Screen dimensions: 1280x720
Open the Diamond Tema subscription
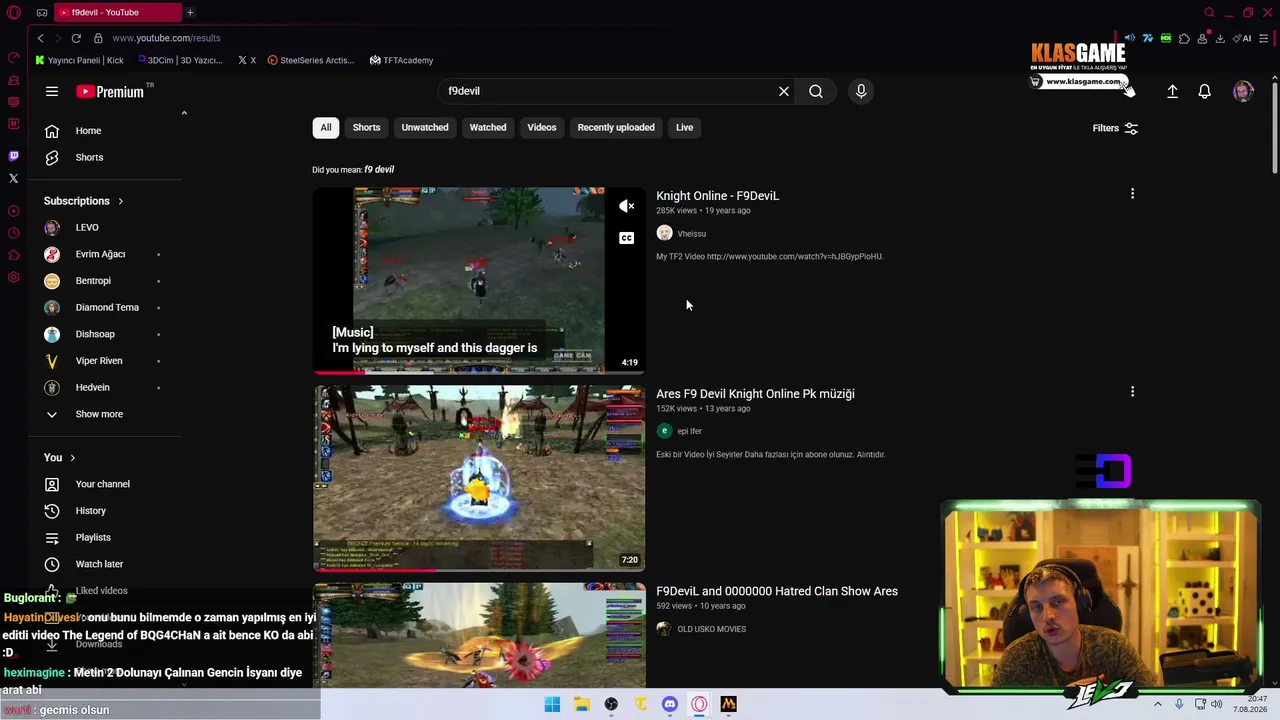click(105, 308)
